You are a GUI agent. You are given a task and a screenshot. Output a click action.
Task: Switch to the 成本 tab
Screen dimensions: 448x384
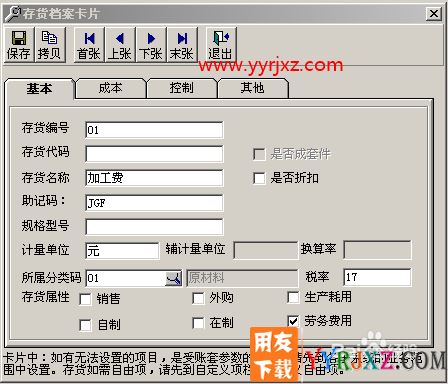coord(111,88)
